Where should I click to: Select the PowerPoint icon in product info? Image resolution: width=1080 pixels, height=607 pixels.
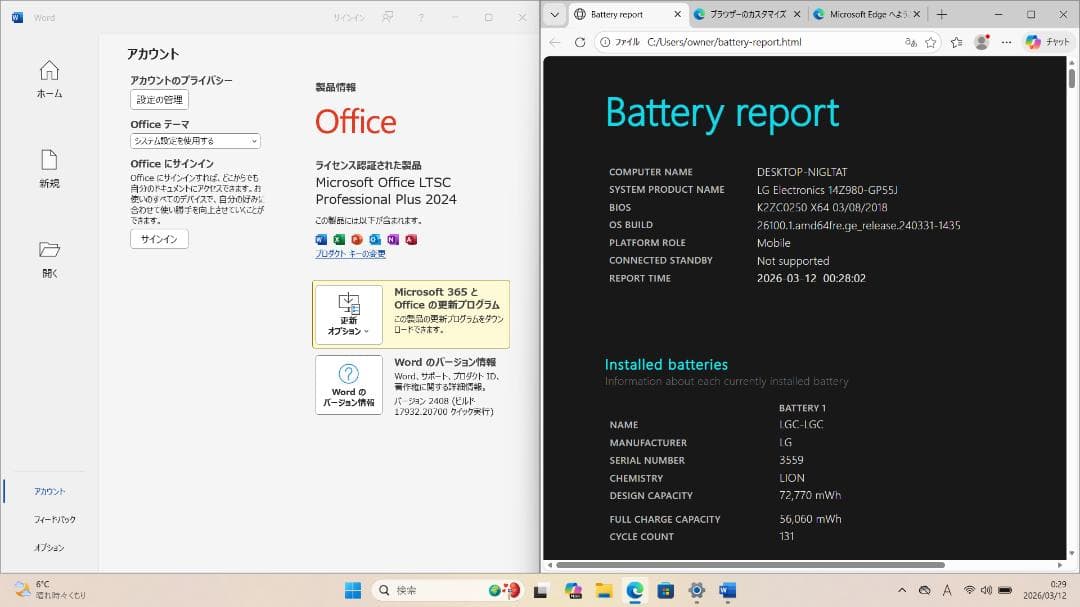356,239
